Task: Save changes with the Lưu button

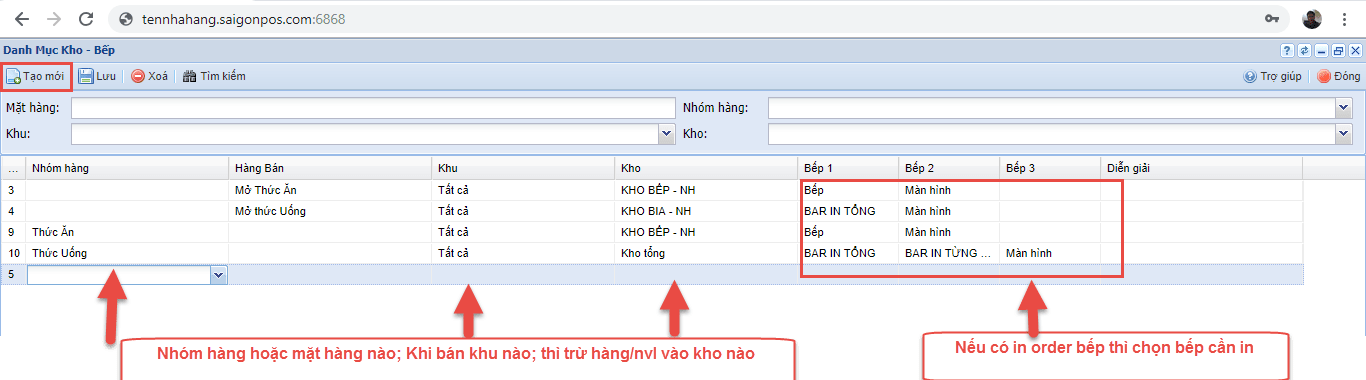Action: coord(97,76)
